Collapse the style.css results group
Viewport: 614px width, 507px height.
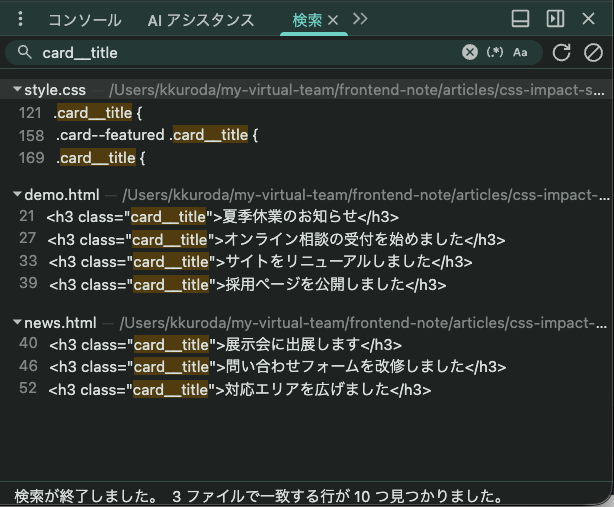tap(17, 89)
